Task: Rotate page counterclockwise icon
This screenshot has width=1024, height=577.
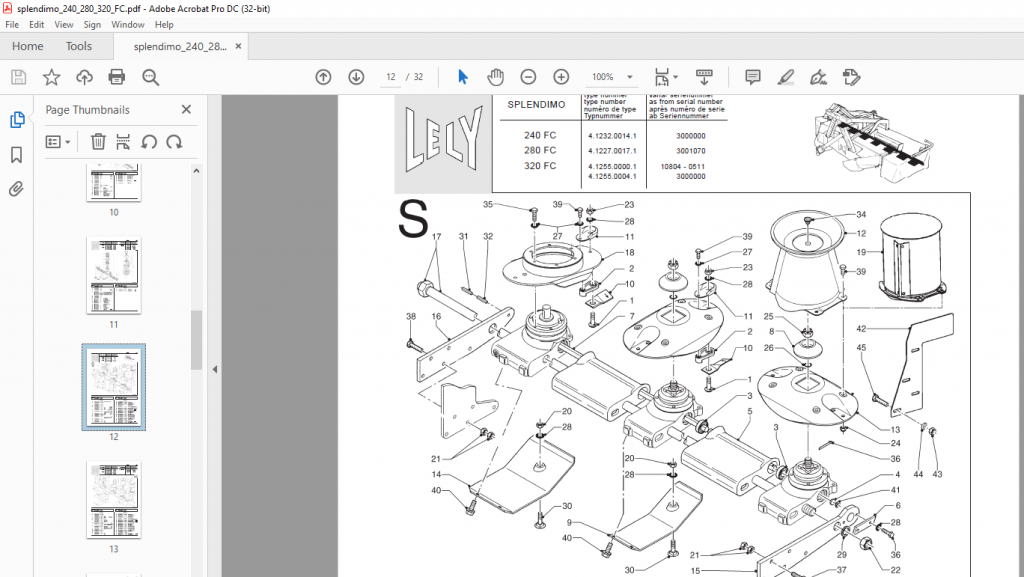Action: click(x=149, y=142)
